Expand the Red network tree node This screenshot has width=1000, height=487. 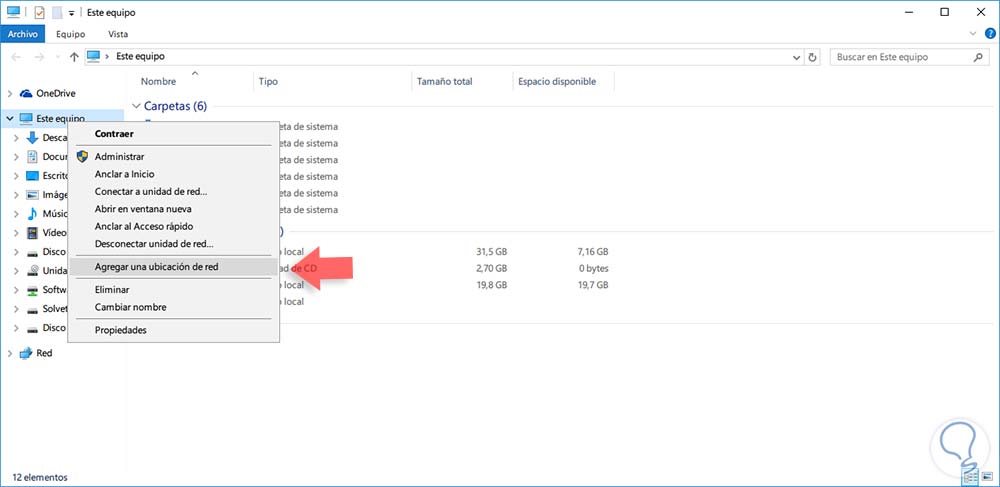coord(10,353)
